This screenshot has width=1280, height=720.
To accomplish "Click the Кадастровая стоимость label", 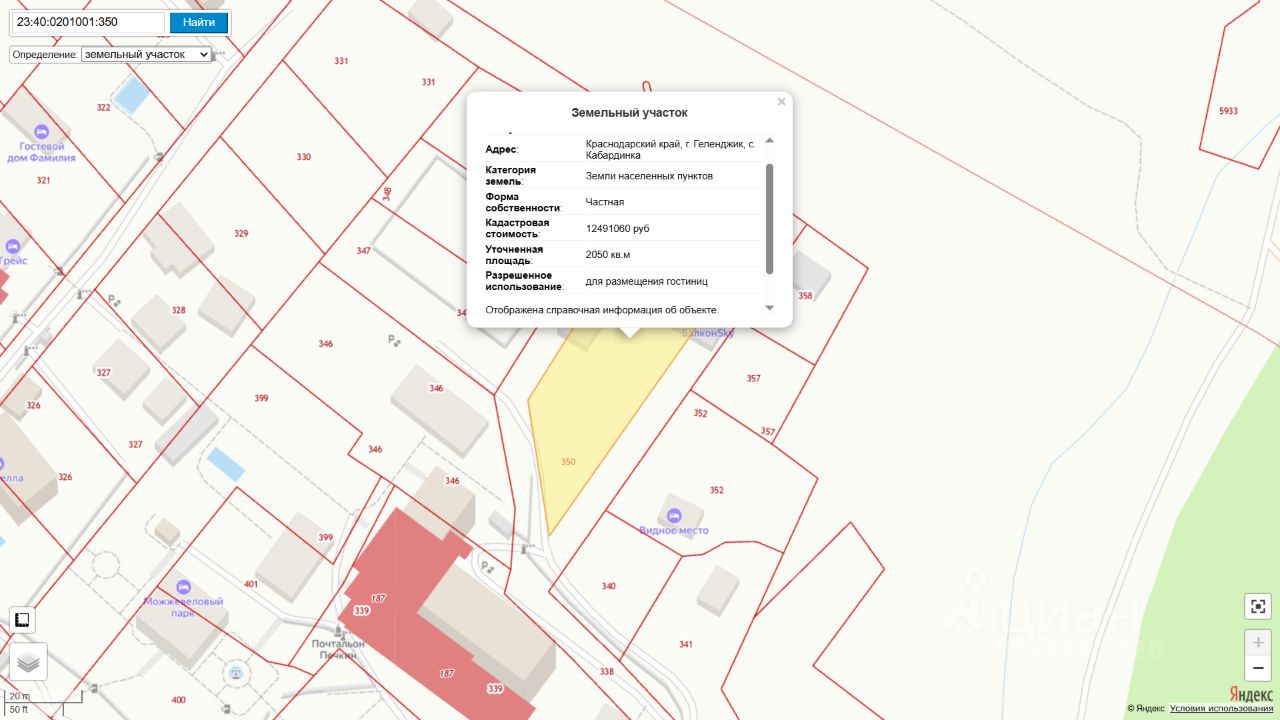I will 517,228.
